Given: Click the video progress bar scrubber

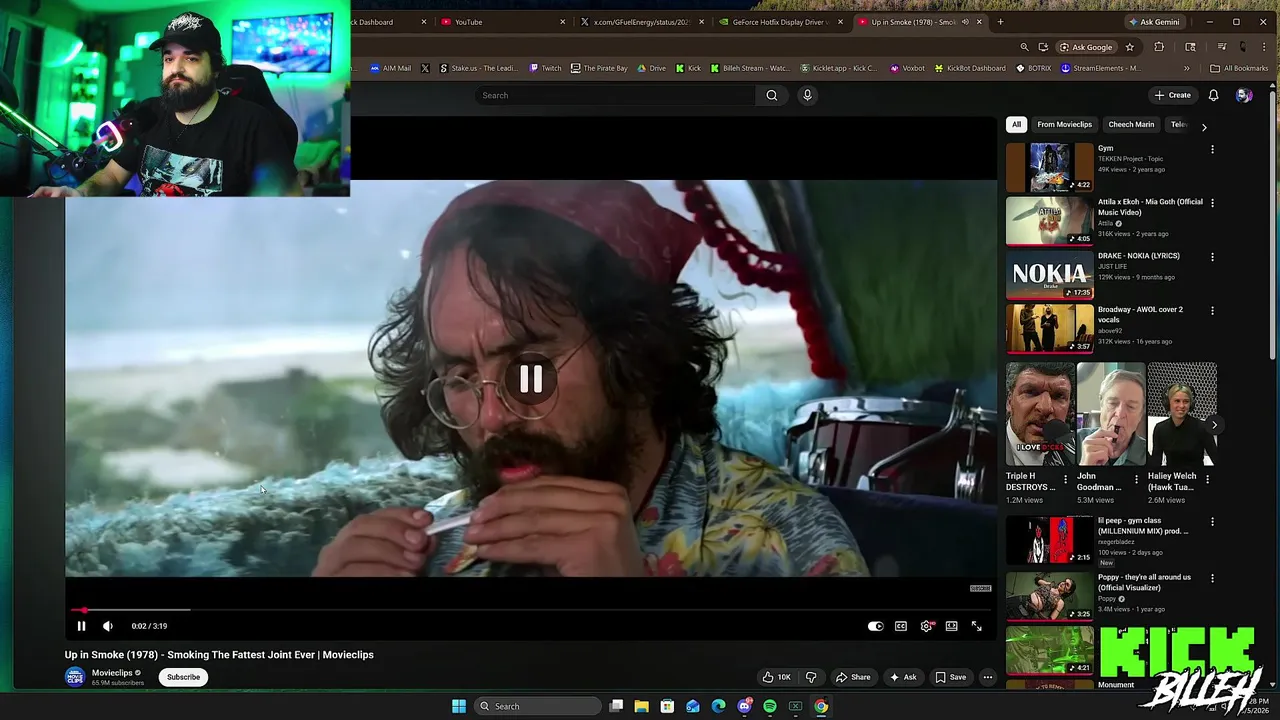Looking at the screenshot, I should click(84, 609).
